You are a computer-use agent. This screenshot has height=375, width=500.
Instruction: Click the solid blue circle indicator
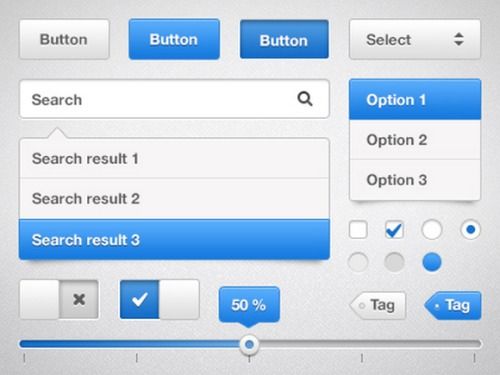(x=432, y=262)
